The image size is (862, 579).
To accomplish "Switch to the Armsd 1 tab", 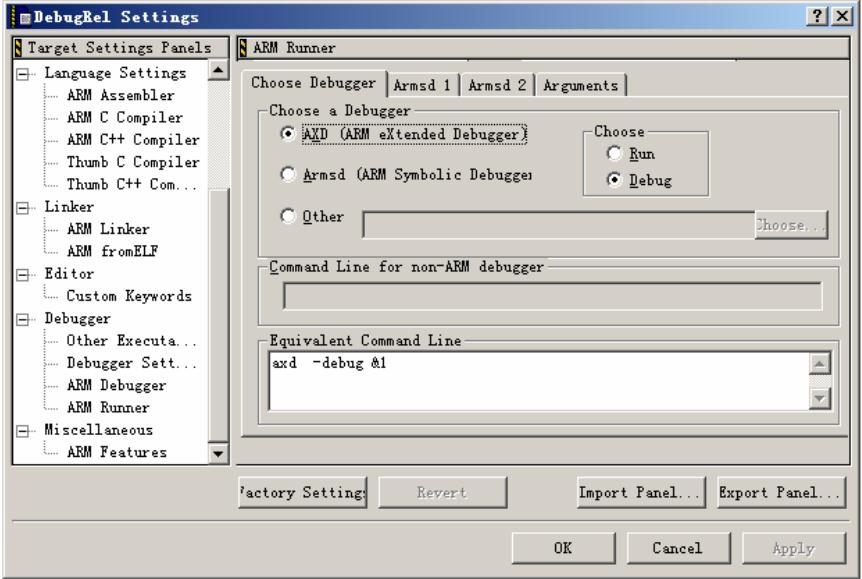I will click(425, 85).
